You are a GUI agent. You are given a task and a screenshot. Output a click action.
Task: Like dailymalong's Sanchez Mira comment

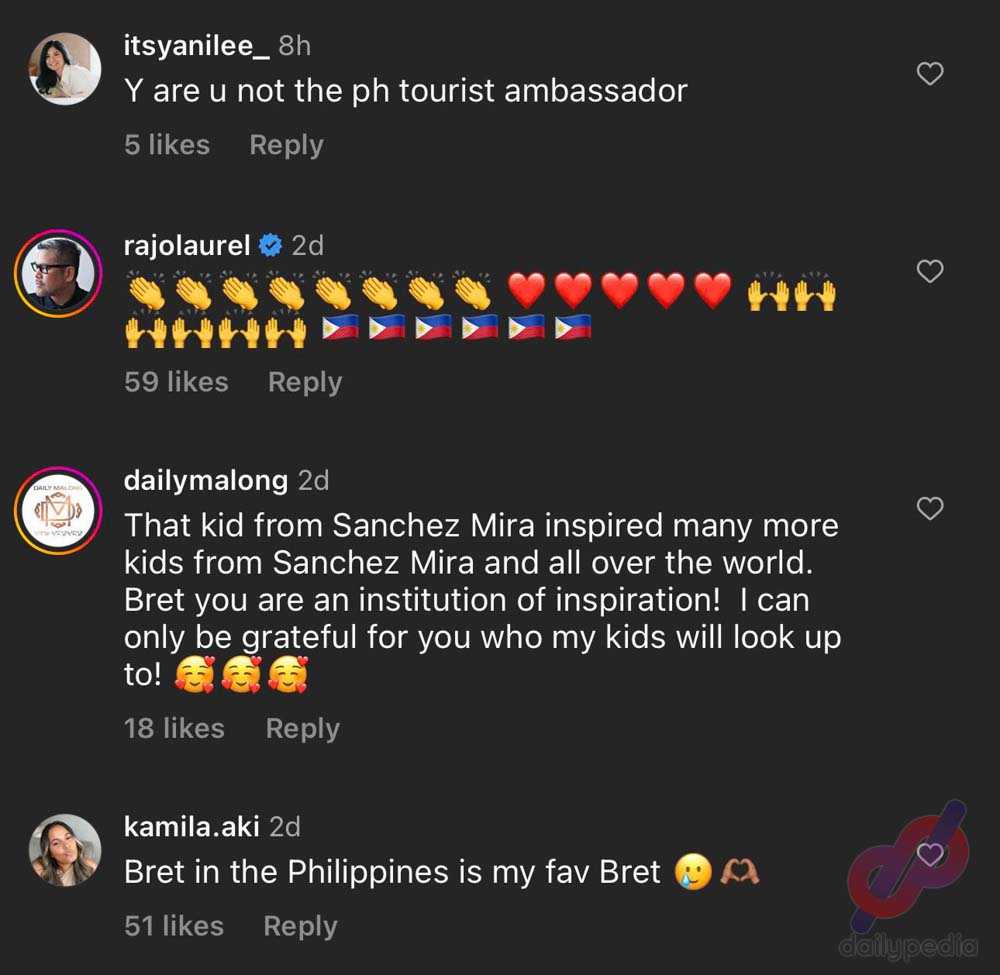930,508
